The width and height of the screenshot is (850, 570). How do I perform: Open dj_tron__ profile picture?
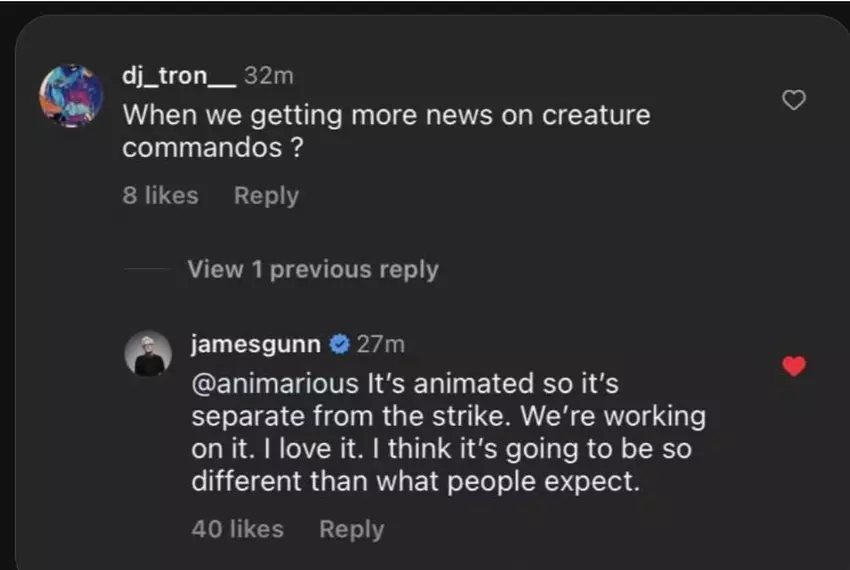pyautogui.click(x=71, y=96)
